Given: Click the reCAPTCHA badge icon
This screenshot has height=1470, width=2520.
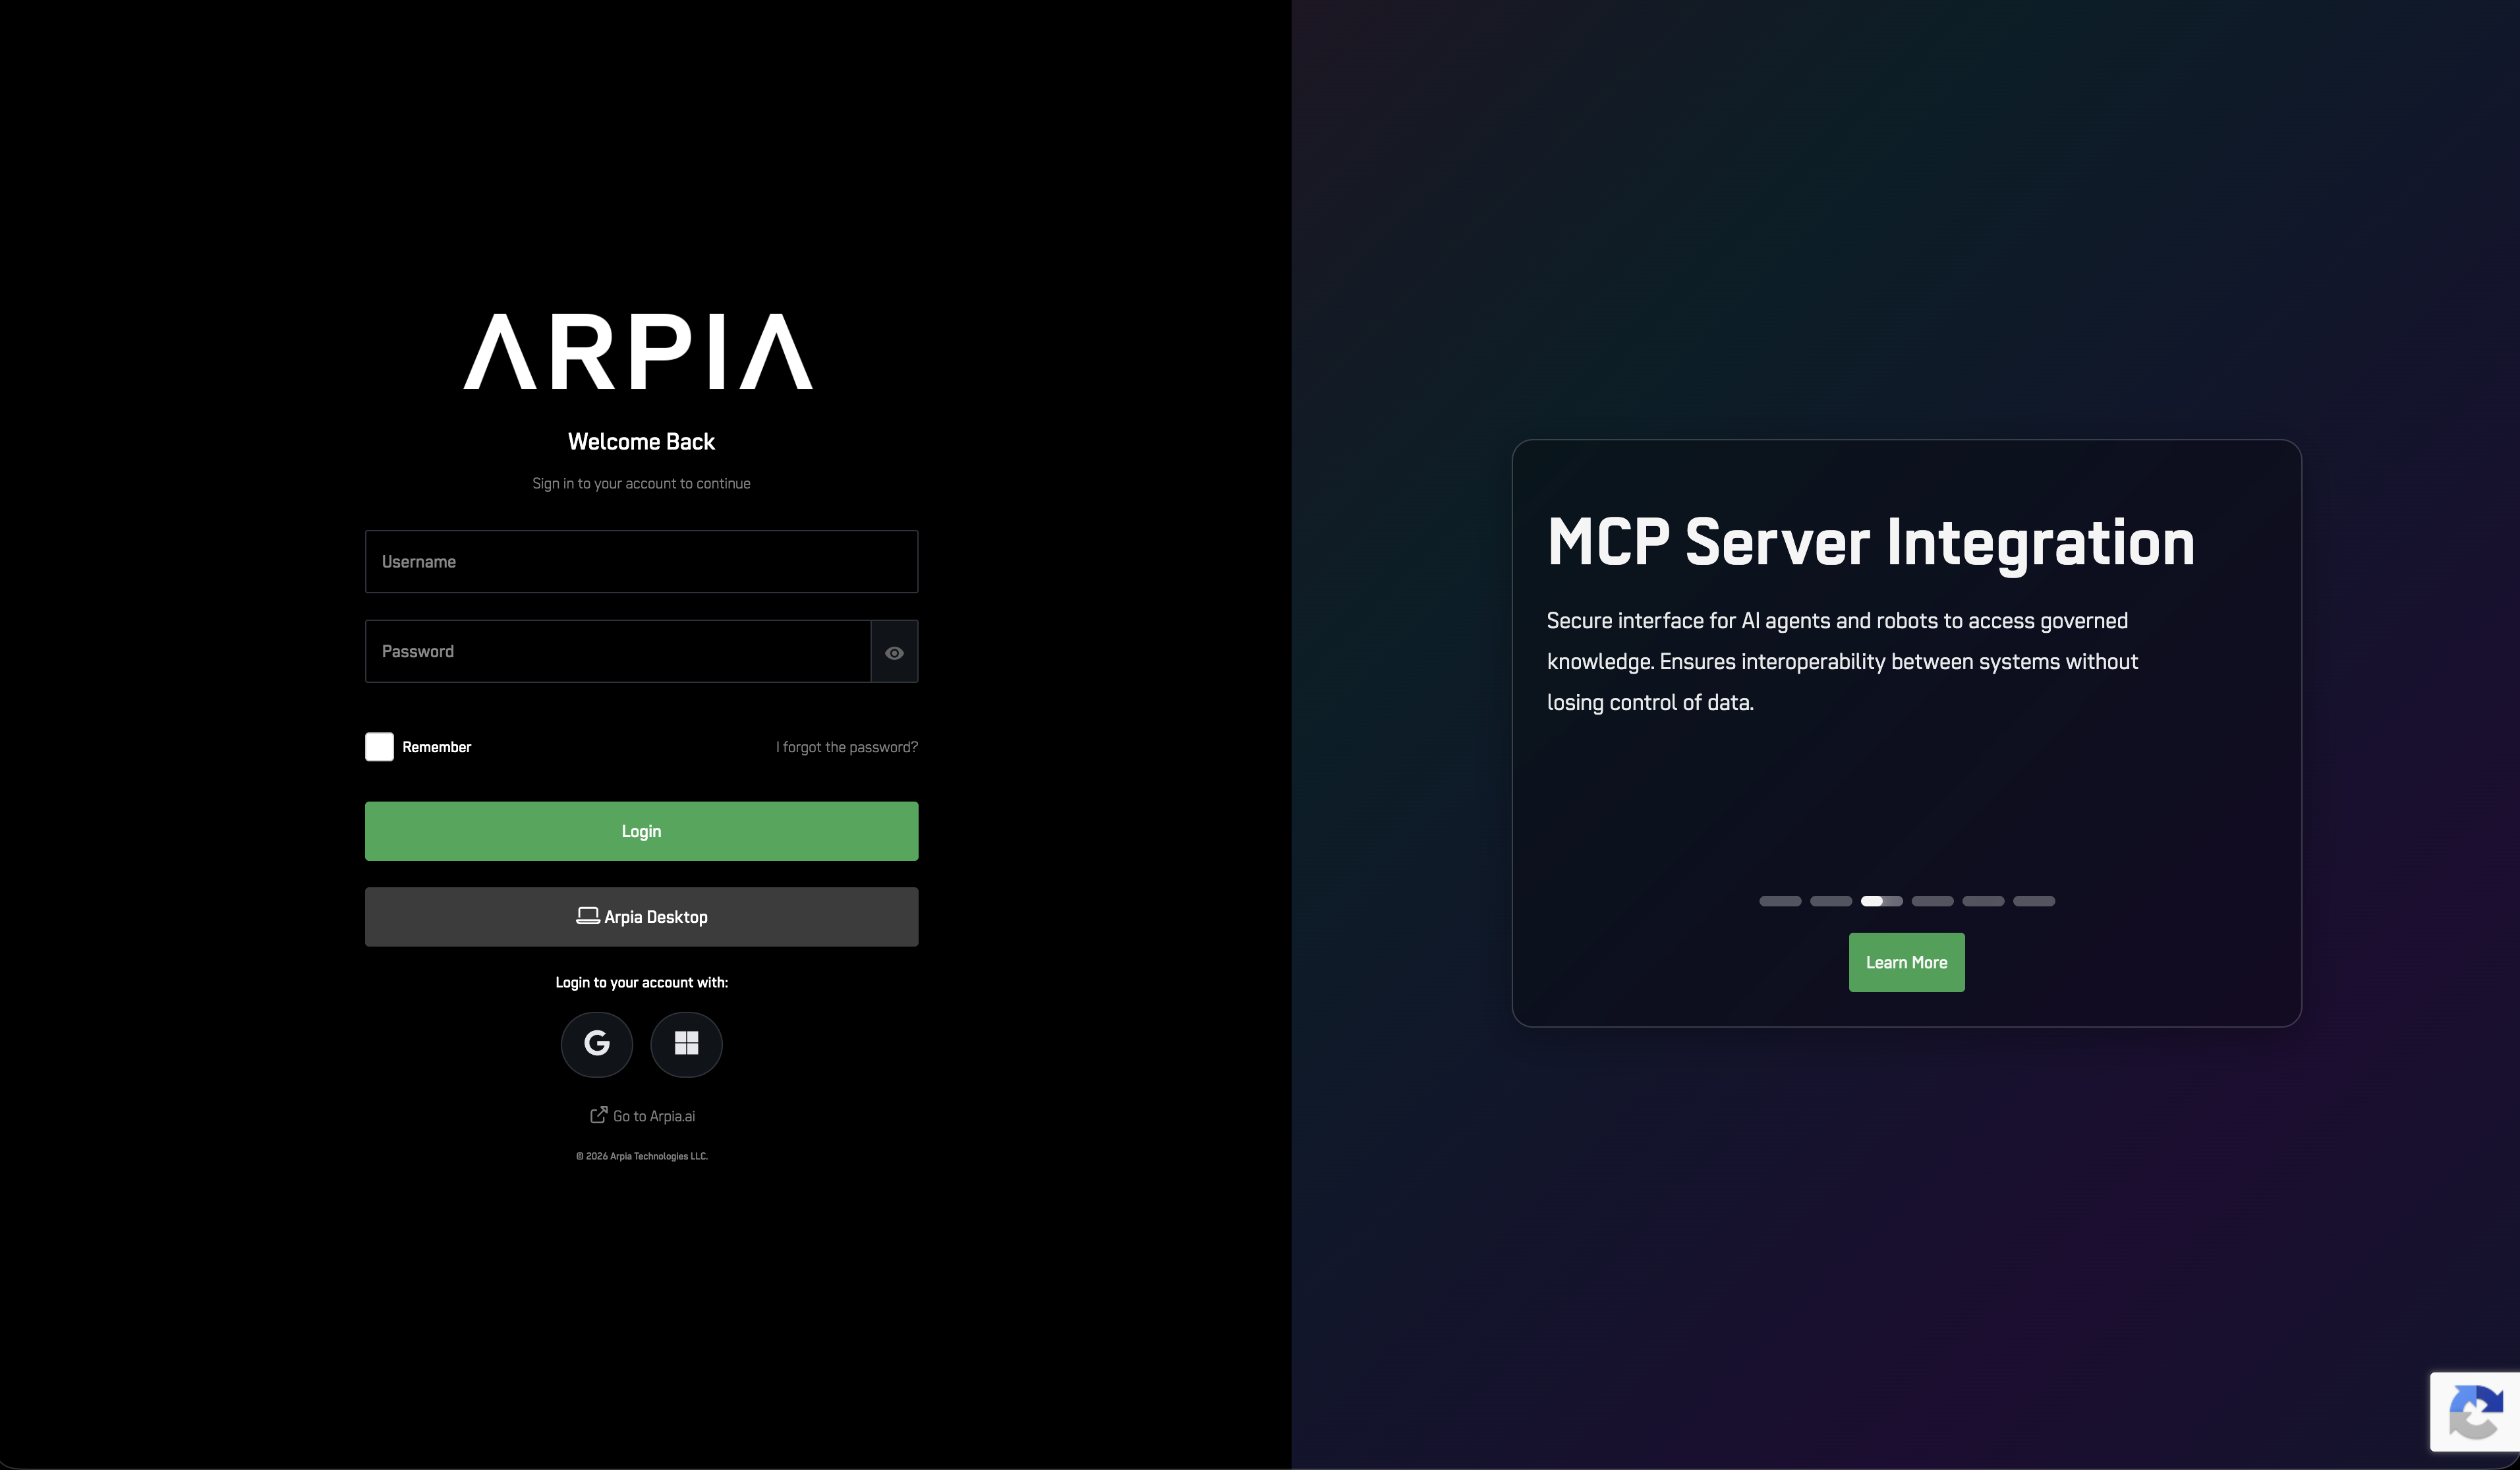Looking at the screenshot, I should pyautogui.click(x=2476, y=1412).
